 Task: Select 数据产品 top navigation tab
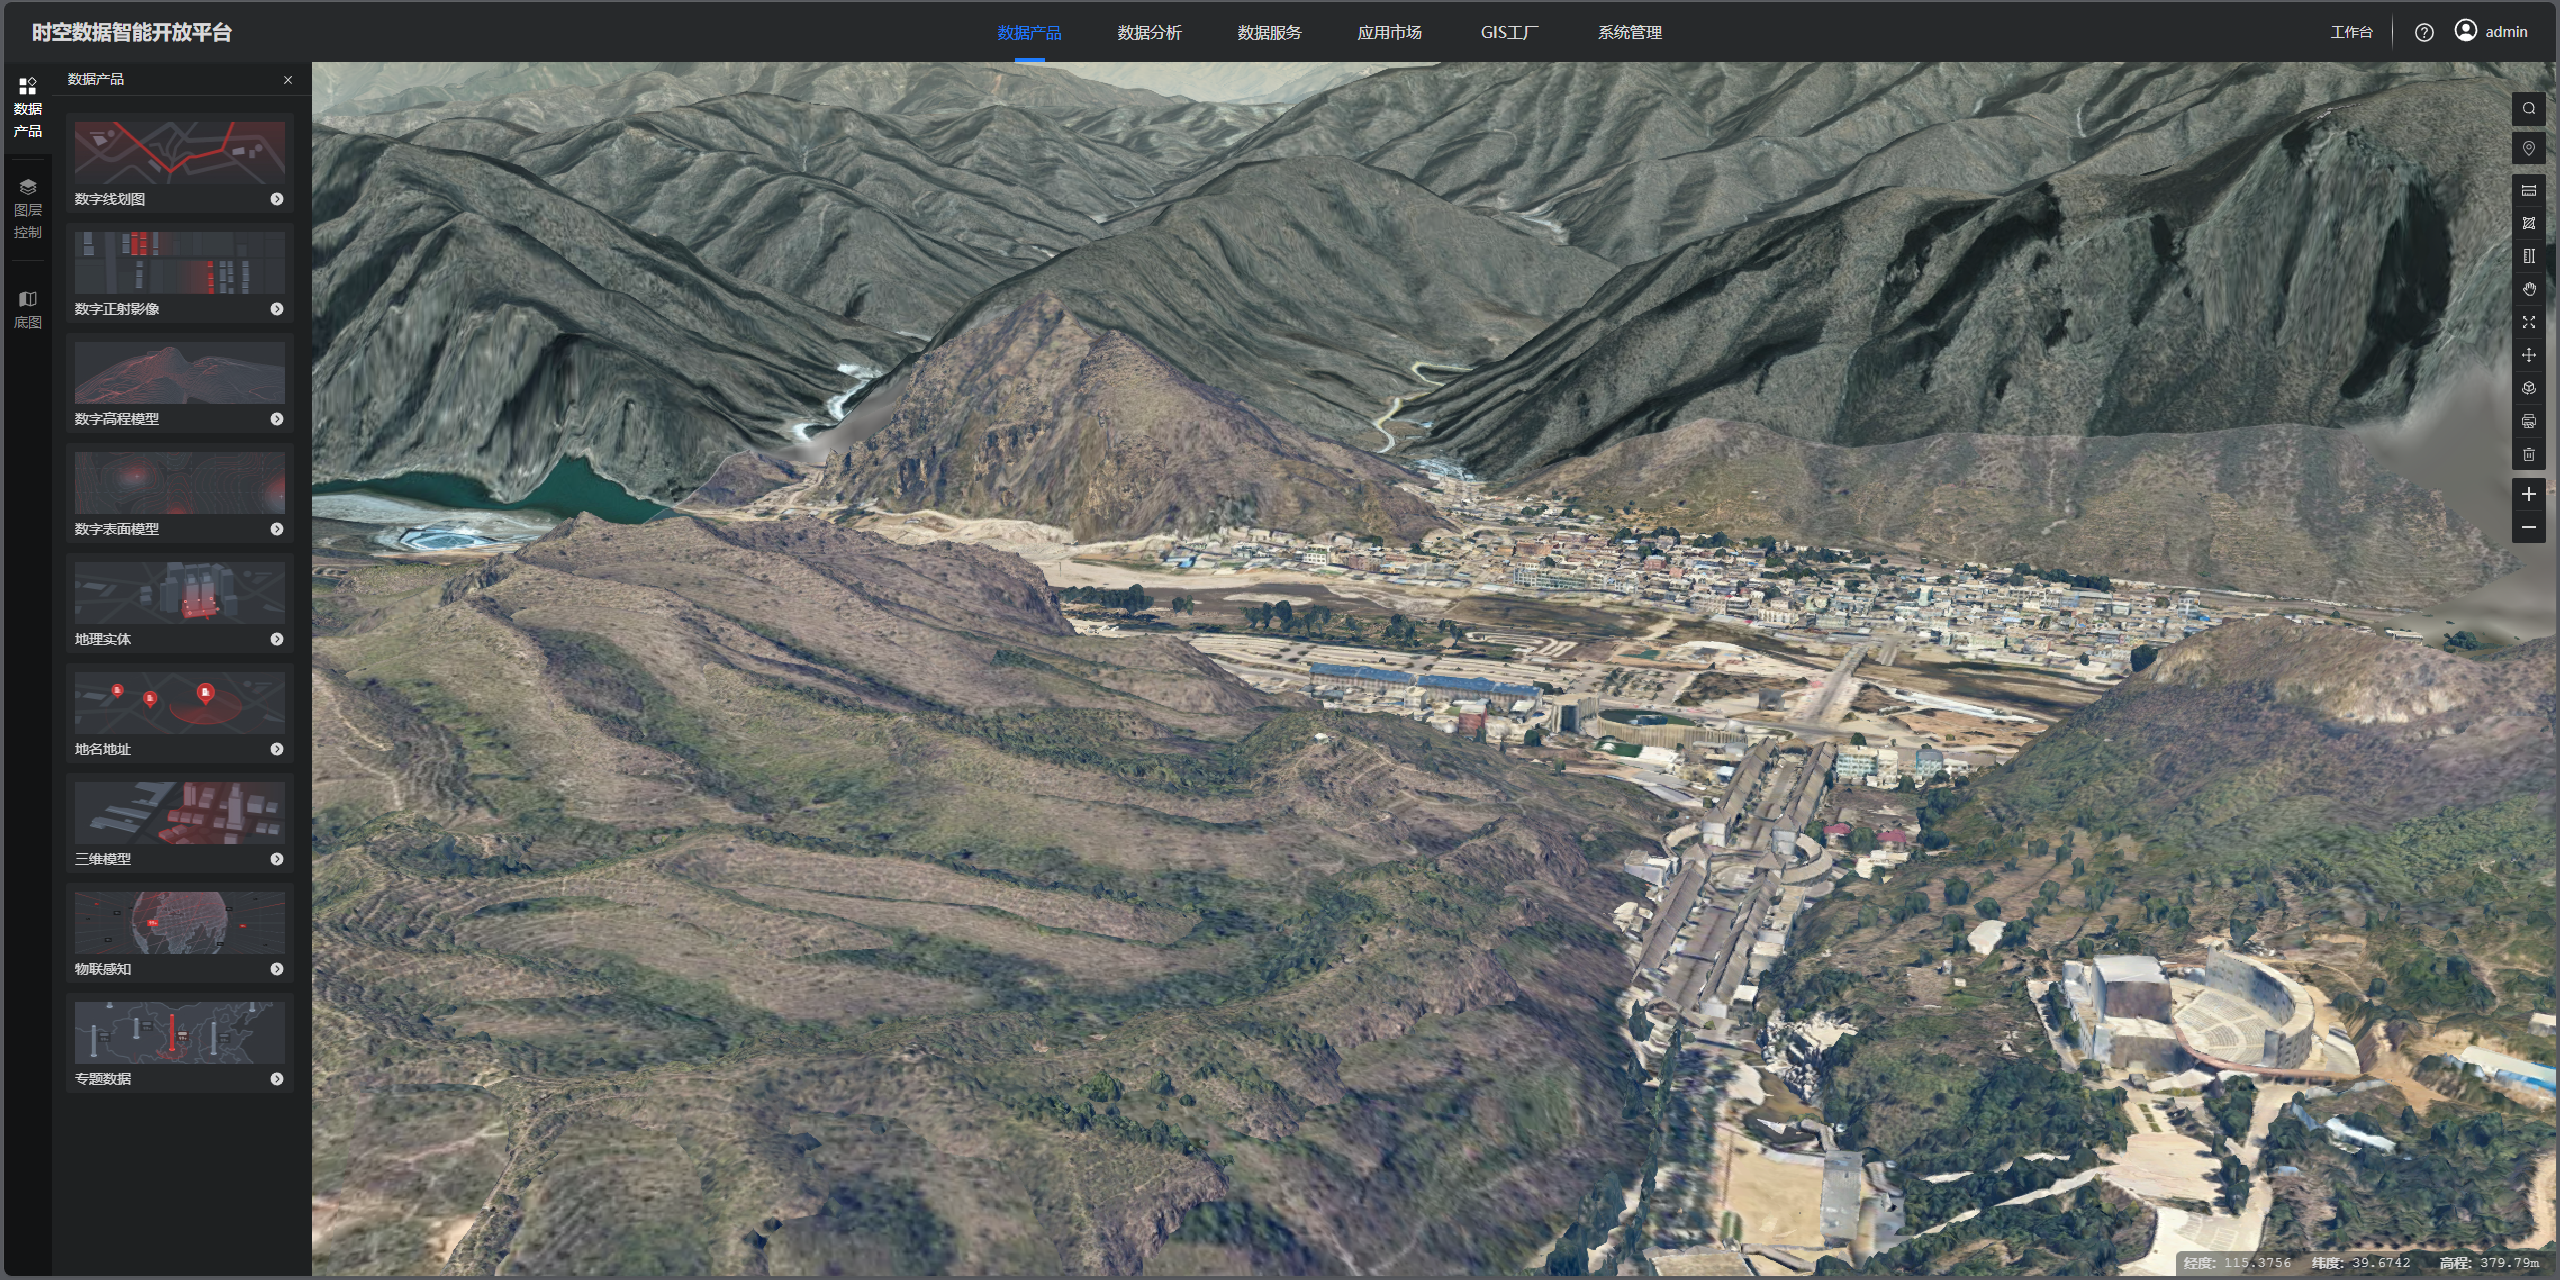coord(1029,32)
